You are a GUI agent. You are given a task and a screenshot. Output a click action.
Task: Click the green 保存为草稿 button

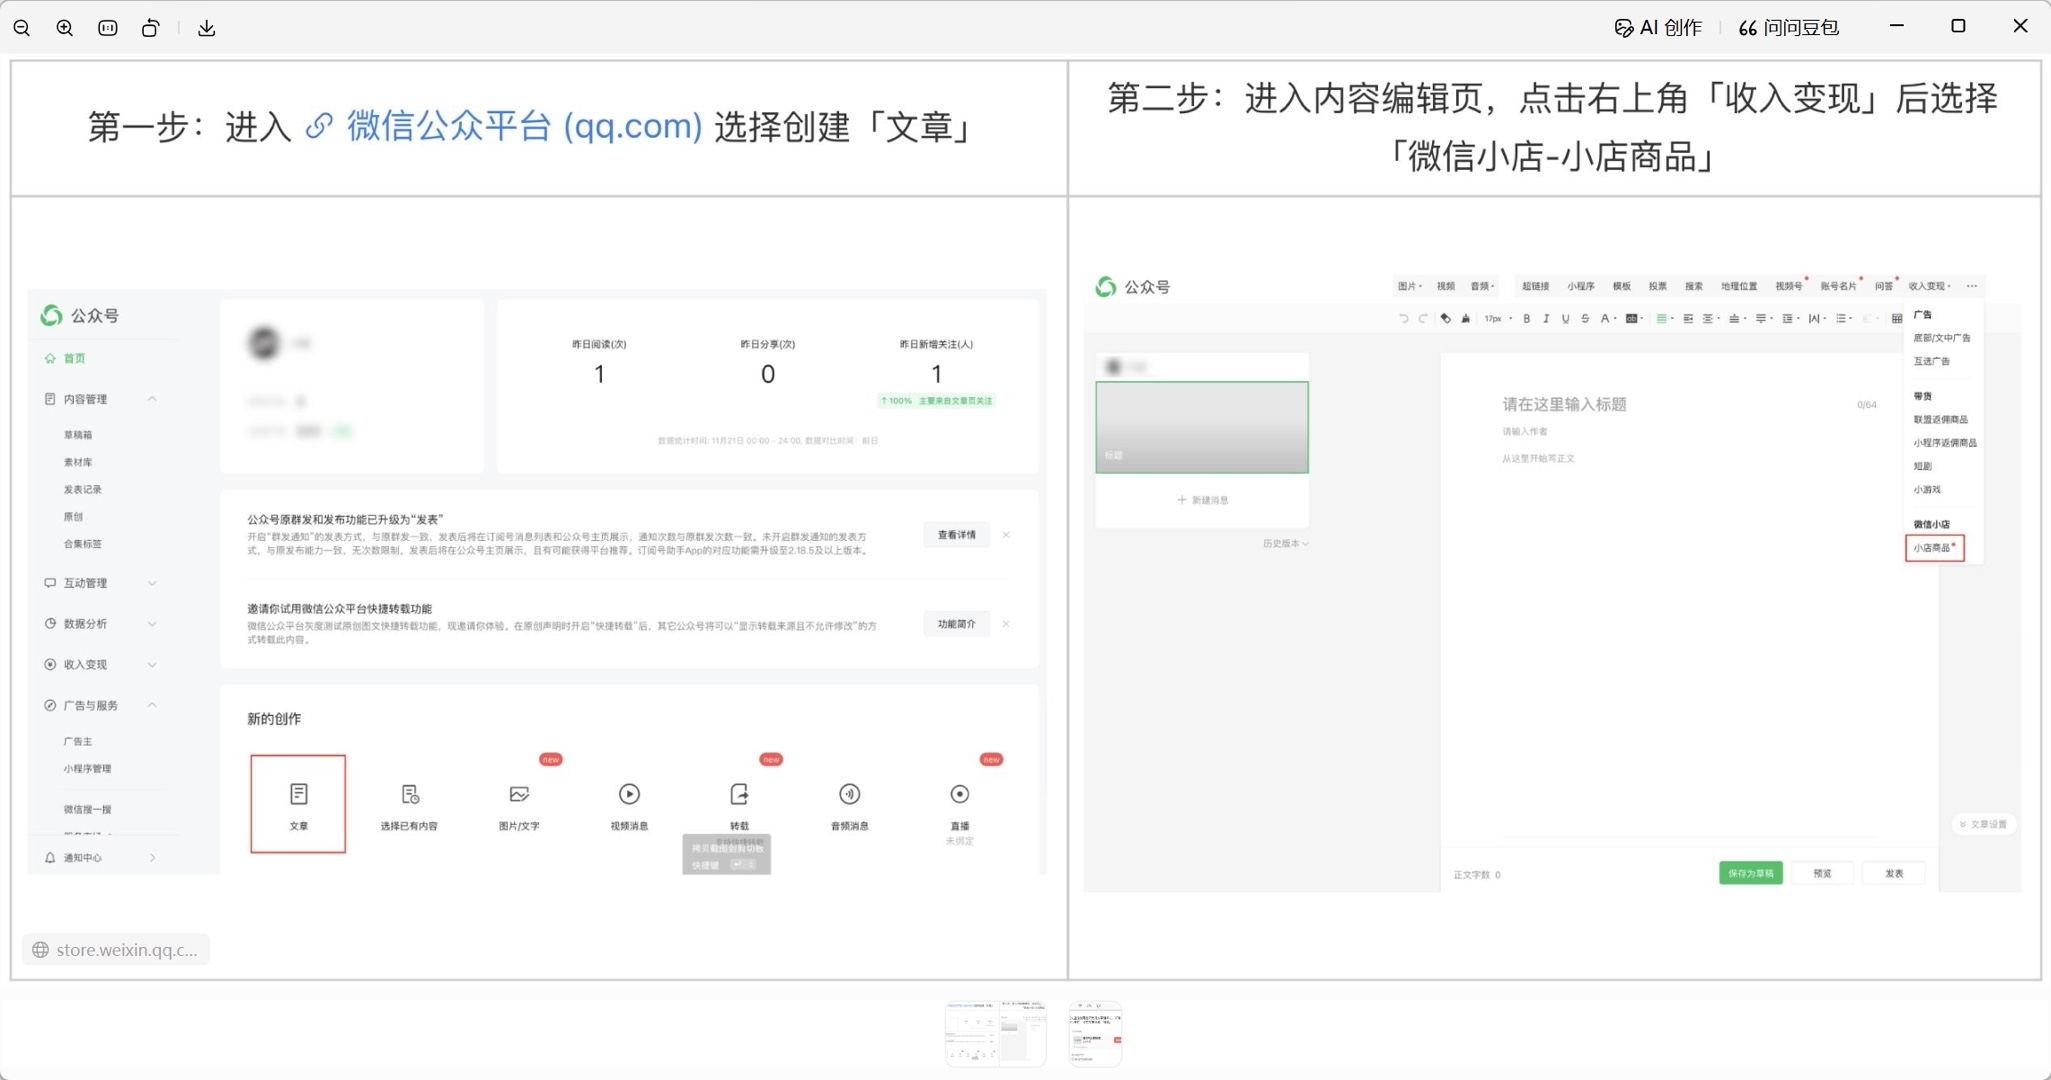click(x=1750, y=874)
